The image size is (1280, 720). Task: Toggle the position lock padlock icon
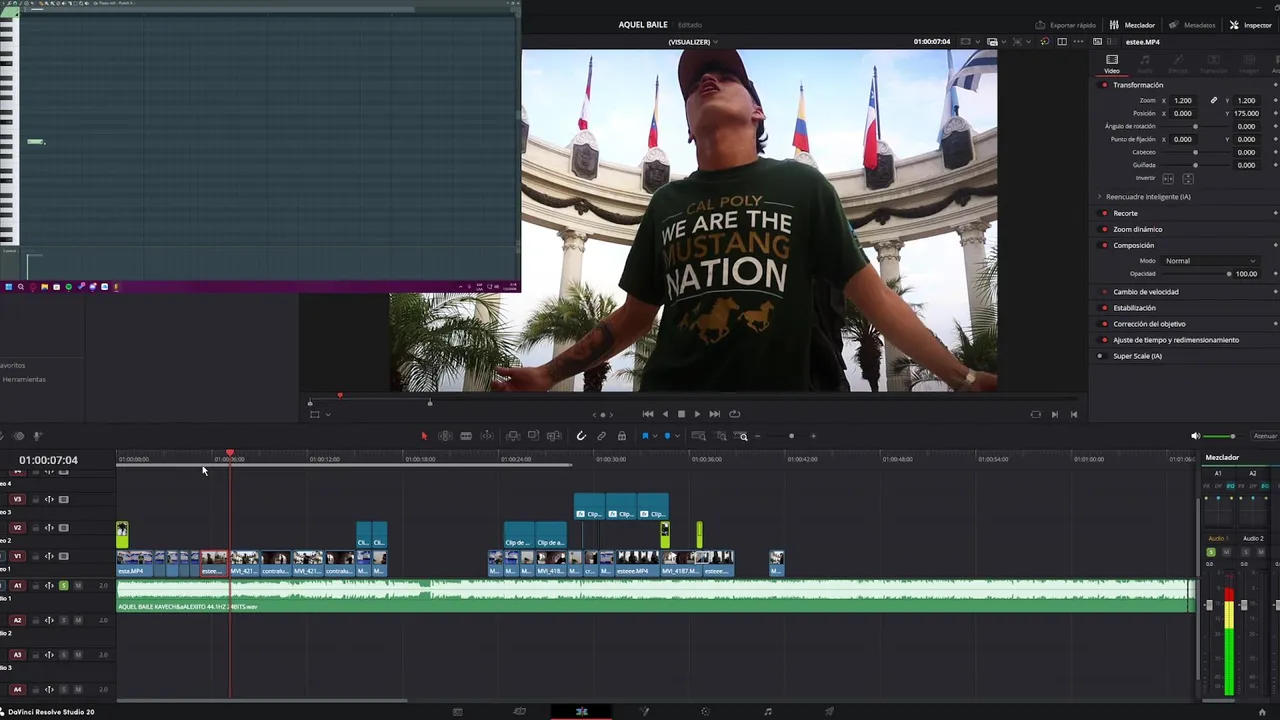point(621,436)
